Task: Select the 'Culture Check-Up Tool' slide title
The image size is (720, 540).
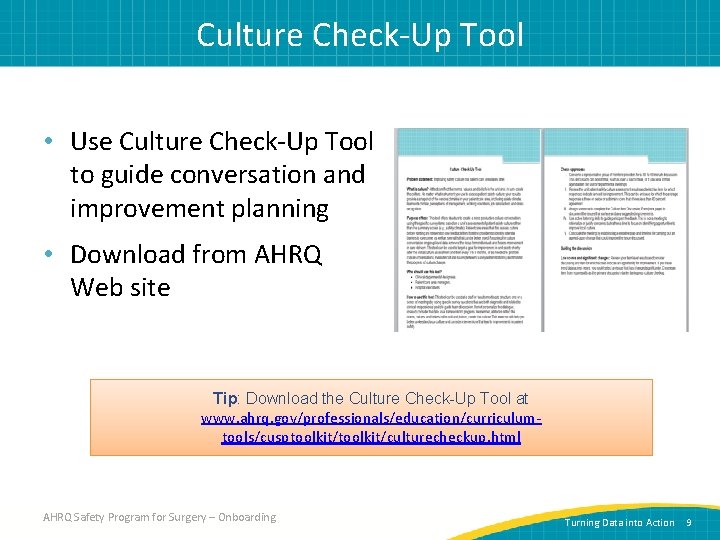Action: pos(360,35)
